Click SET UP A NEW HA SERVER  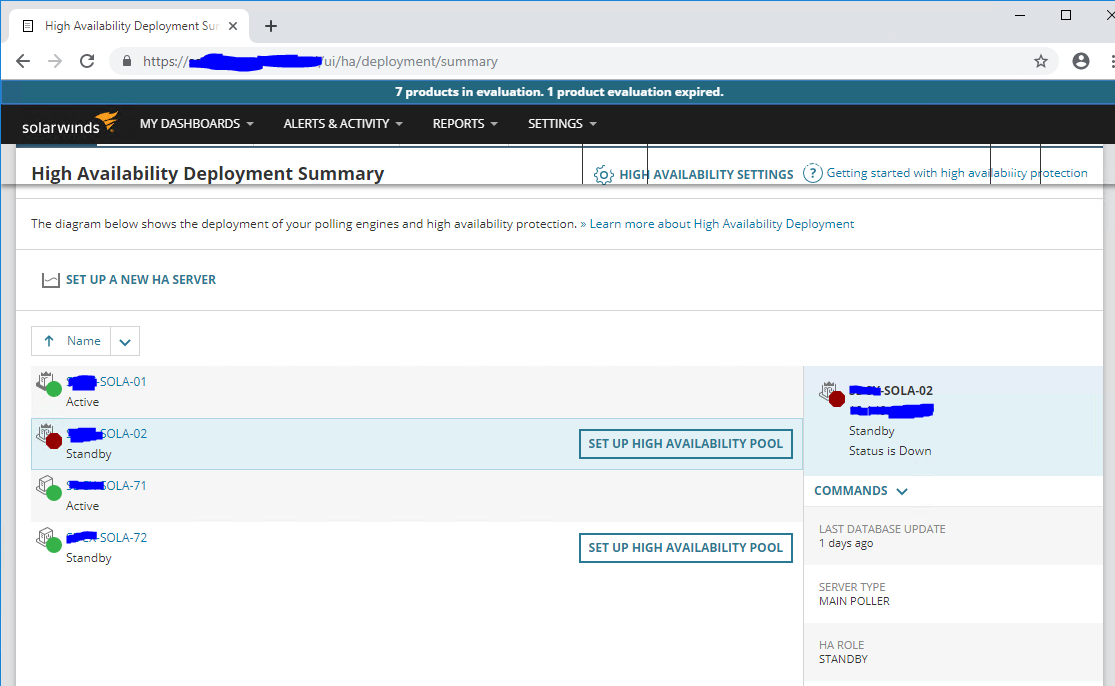[141, 280]
